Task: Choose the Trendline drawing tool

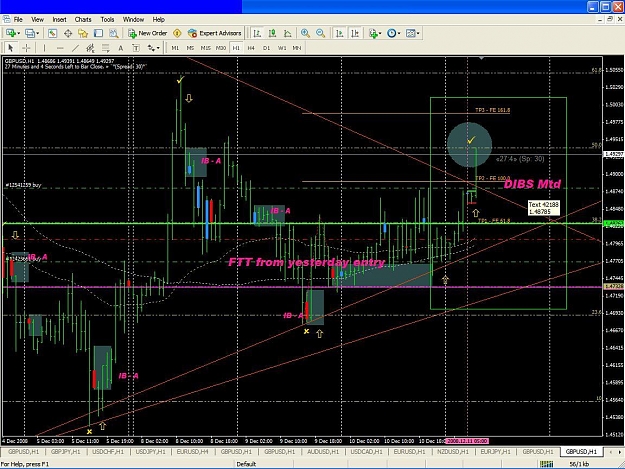Action: pos(75,48)
